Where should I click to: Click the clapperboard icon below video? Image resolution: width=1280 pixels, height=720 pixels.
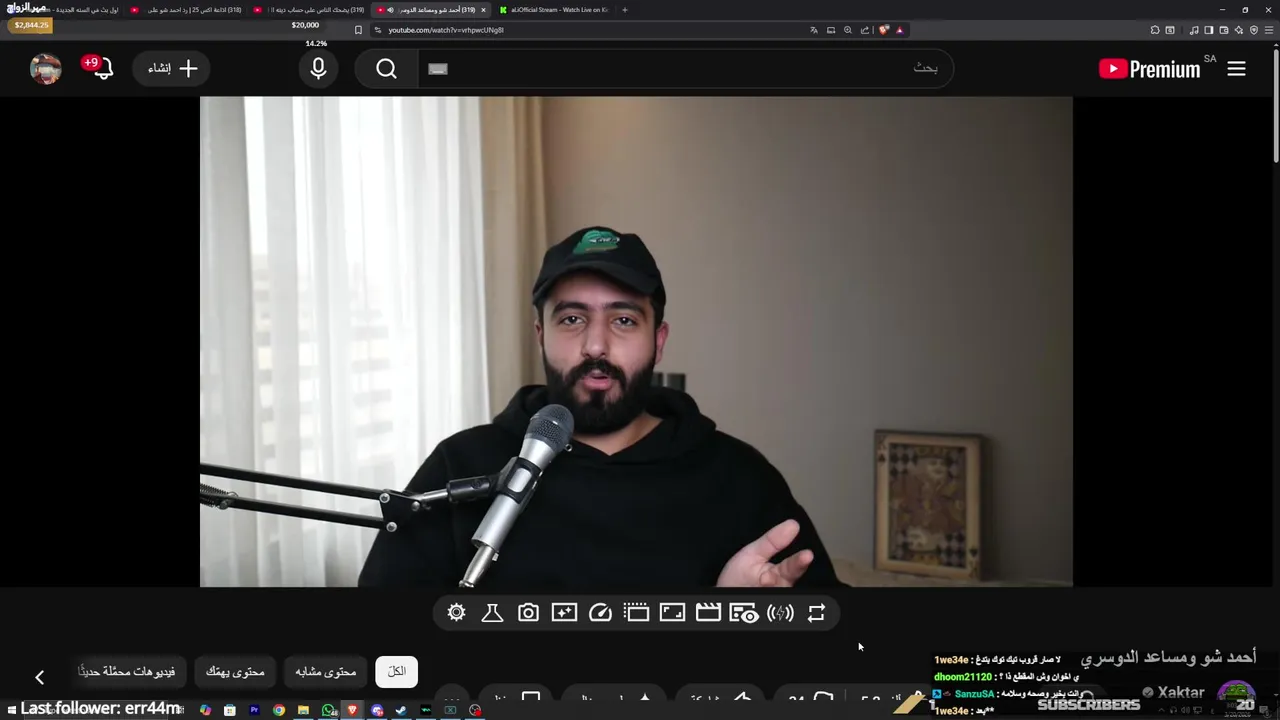point(708,613)
